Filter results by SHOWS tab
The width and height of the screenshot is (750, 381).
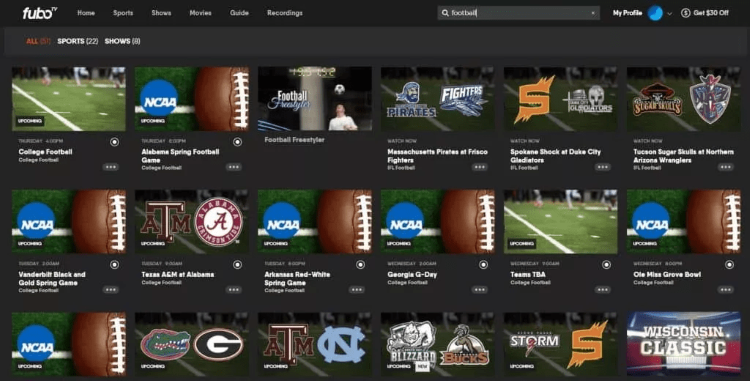(x=122, y=41)
